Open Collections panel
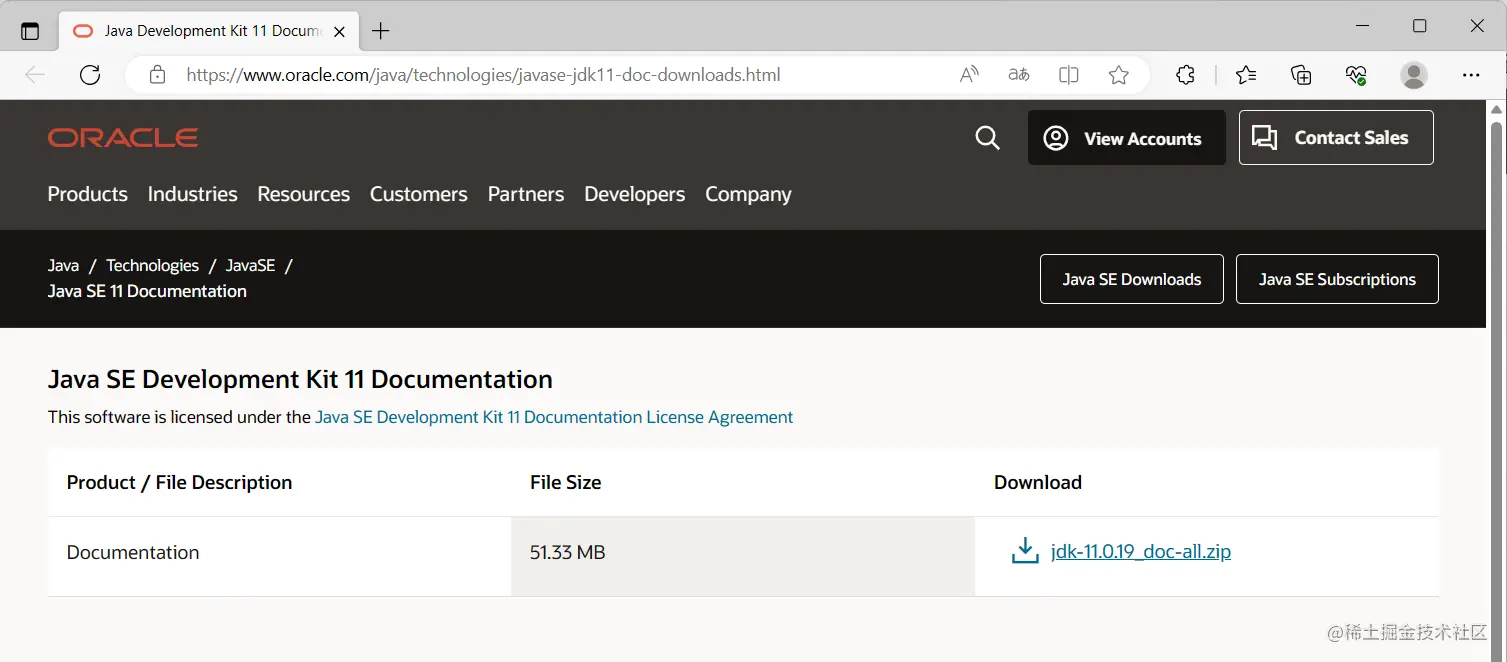The image size is (1507, 662). (x=1301, y=75)
